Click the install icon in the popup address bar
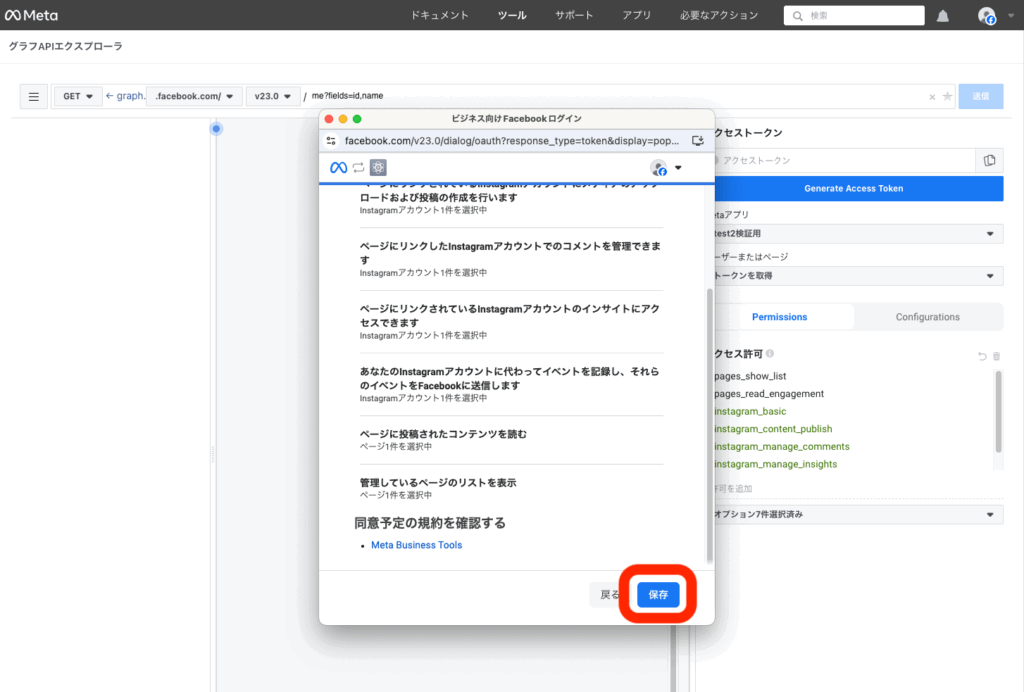Screen dimensions: 1024x692 697,140
